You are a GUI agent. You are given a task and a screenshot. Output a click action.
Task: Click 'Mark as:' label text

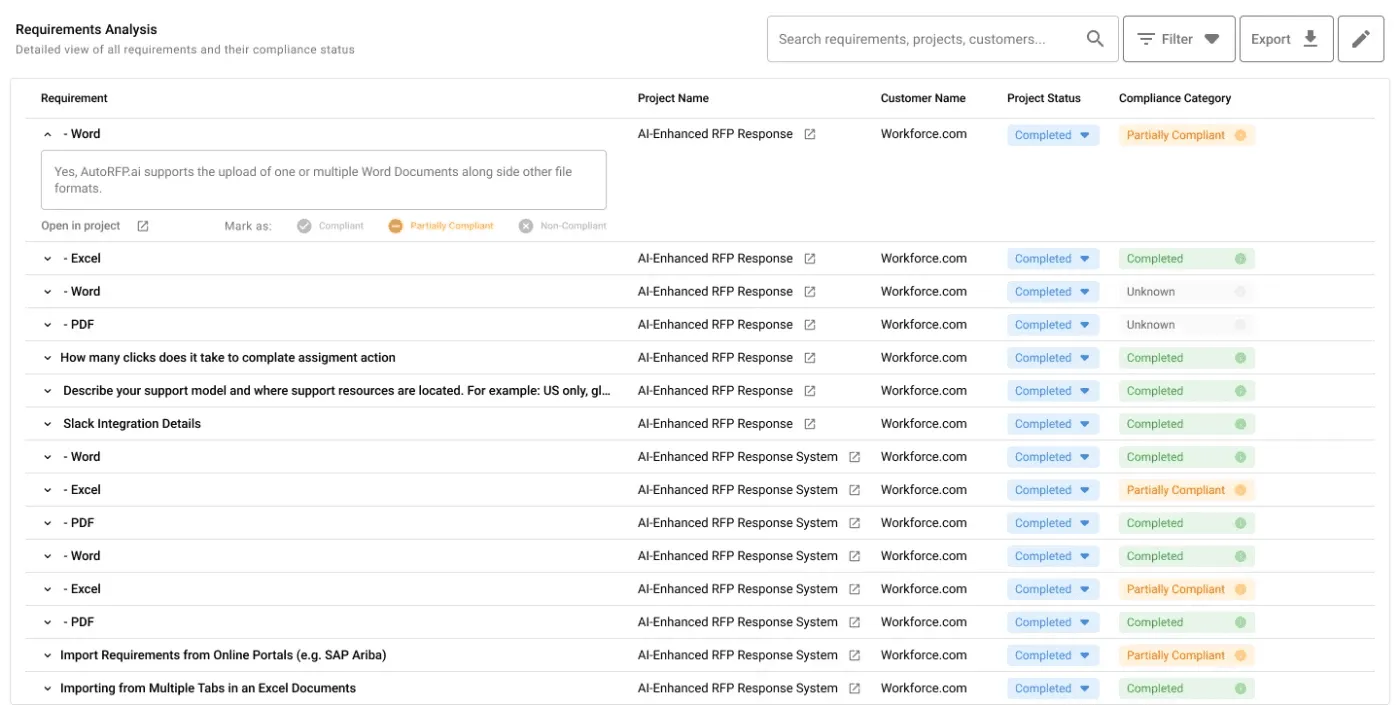coord(248,226)
